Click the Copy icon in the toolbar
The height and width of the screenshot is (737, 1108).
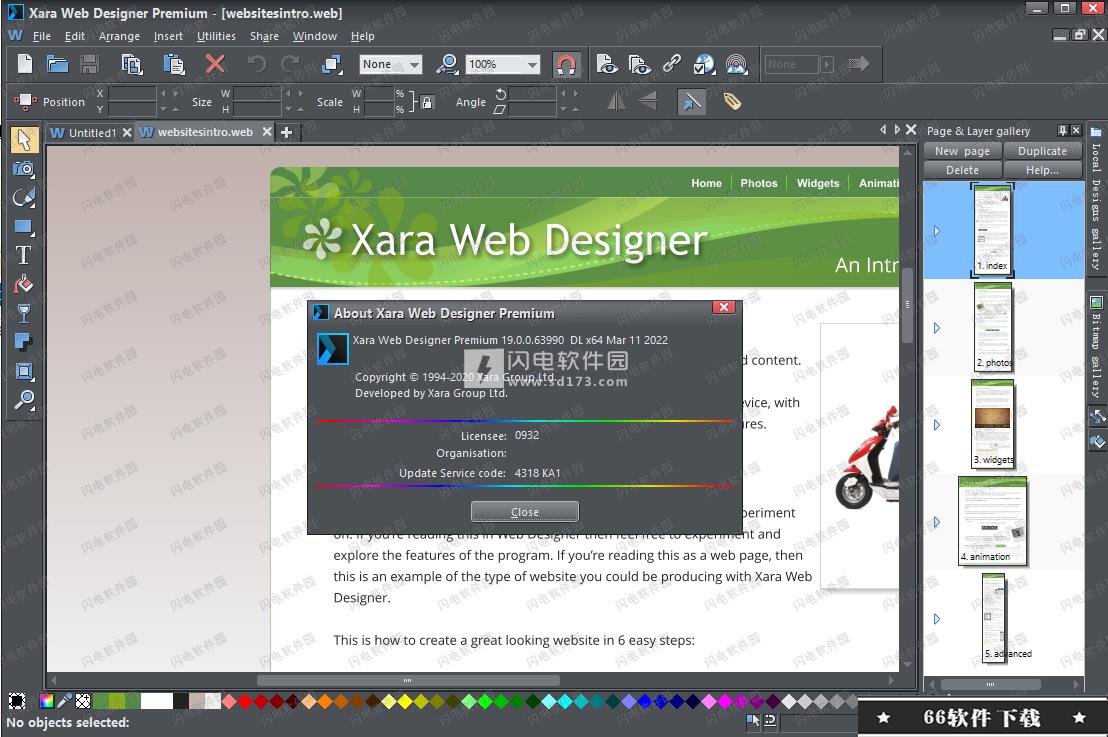click(132, 64)
